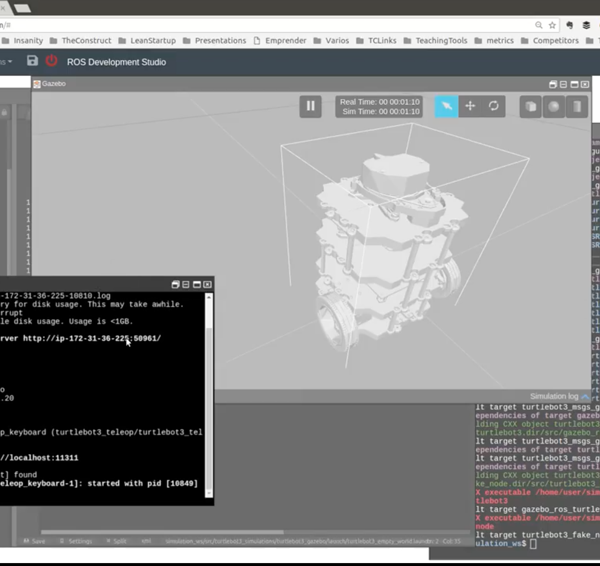Maximize the Gazebo window
This screenshot has height=566, width=600.
(x=574, y=84)
